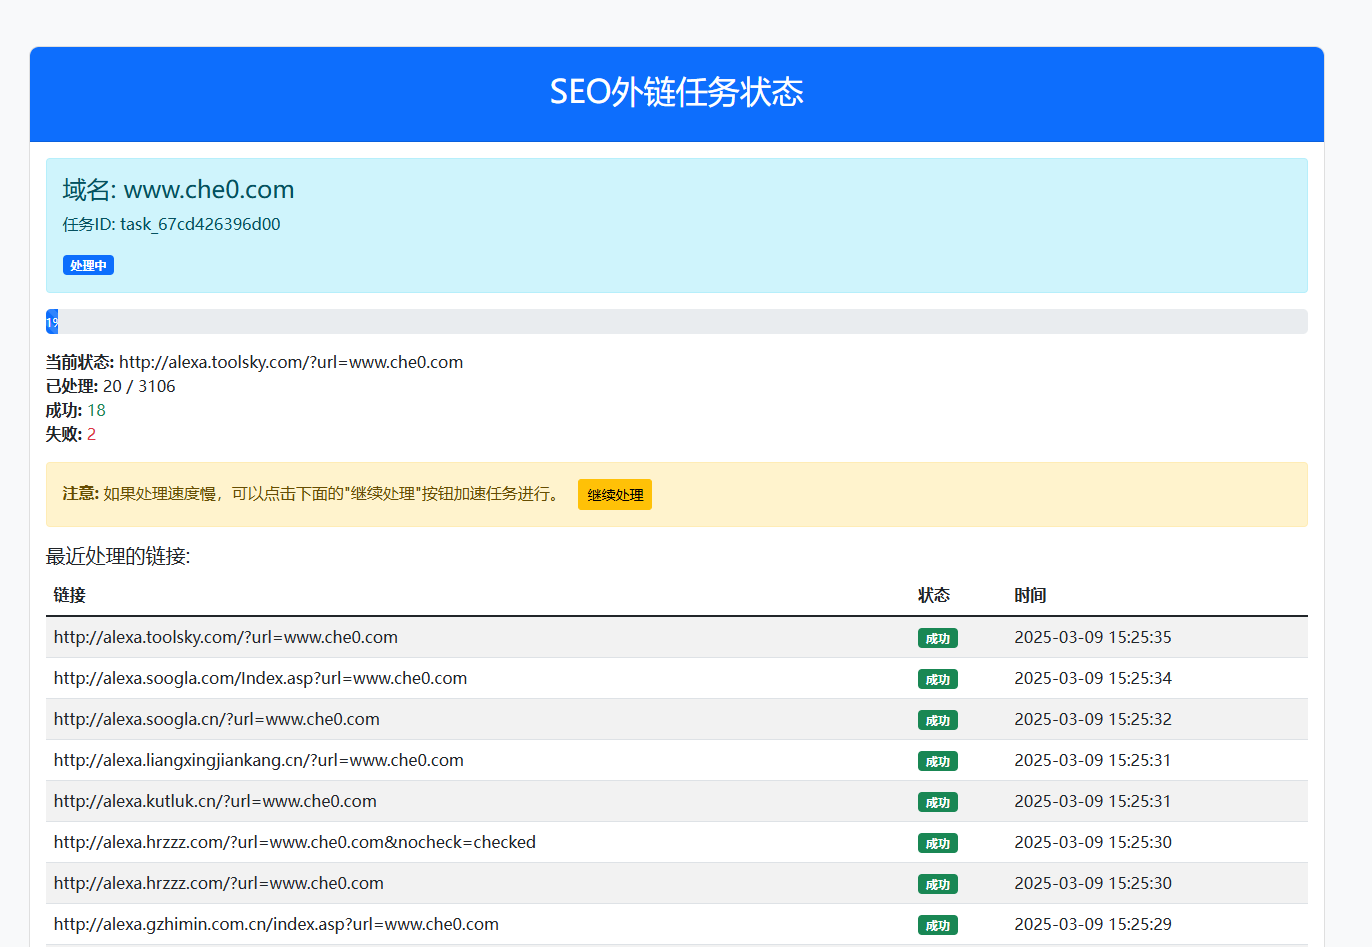
Task: Click the 时间 column header
Action: point(1030,595)
